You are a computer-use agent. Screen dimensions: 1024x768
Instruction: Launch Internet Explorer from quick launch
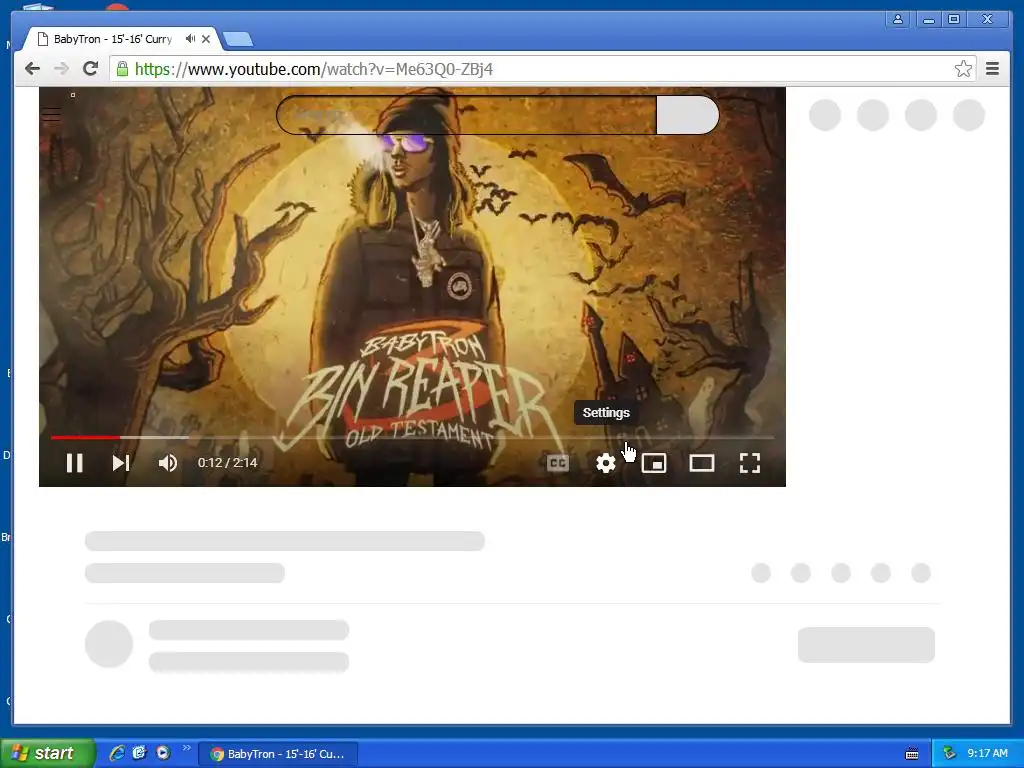117,753
